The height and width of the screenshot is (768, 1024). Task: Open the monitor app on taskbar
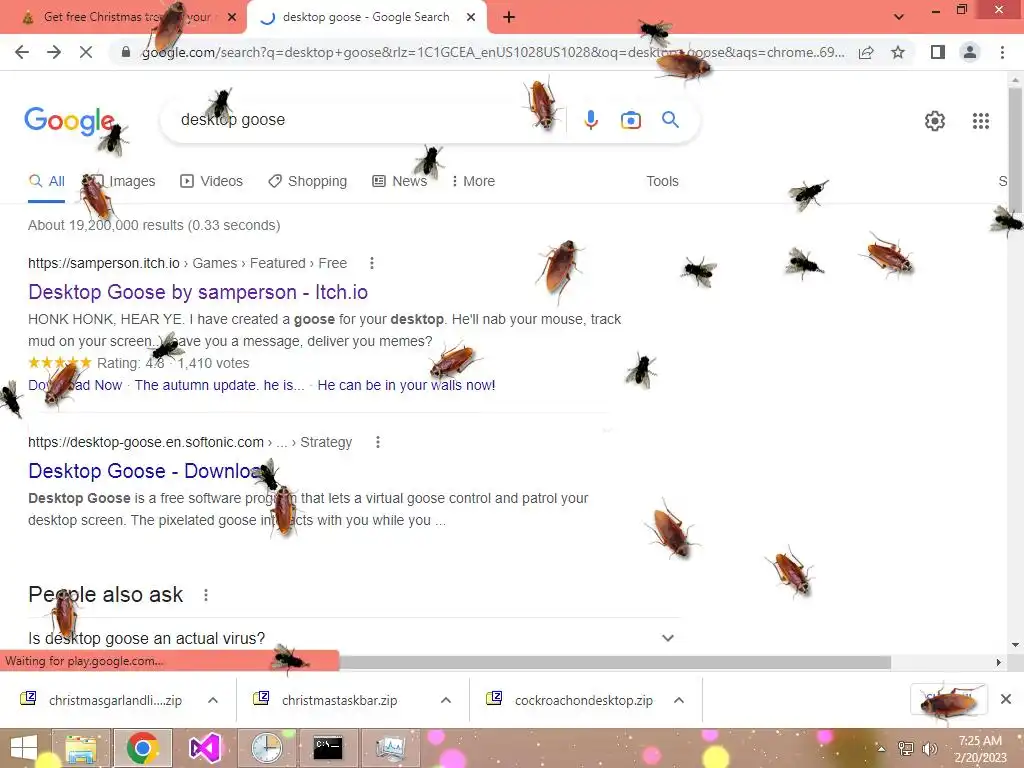point(390,748)
